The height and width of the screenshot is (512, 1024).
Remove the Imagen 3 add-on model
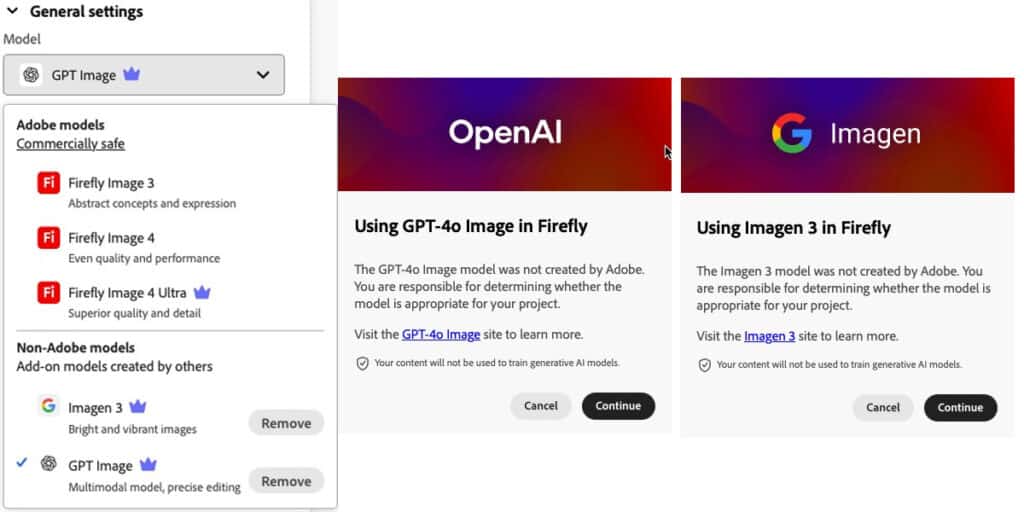(286, 423)
